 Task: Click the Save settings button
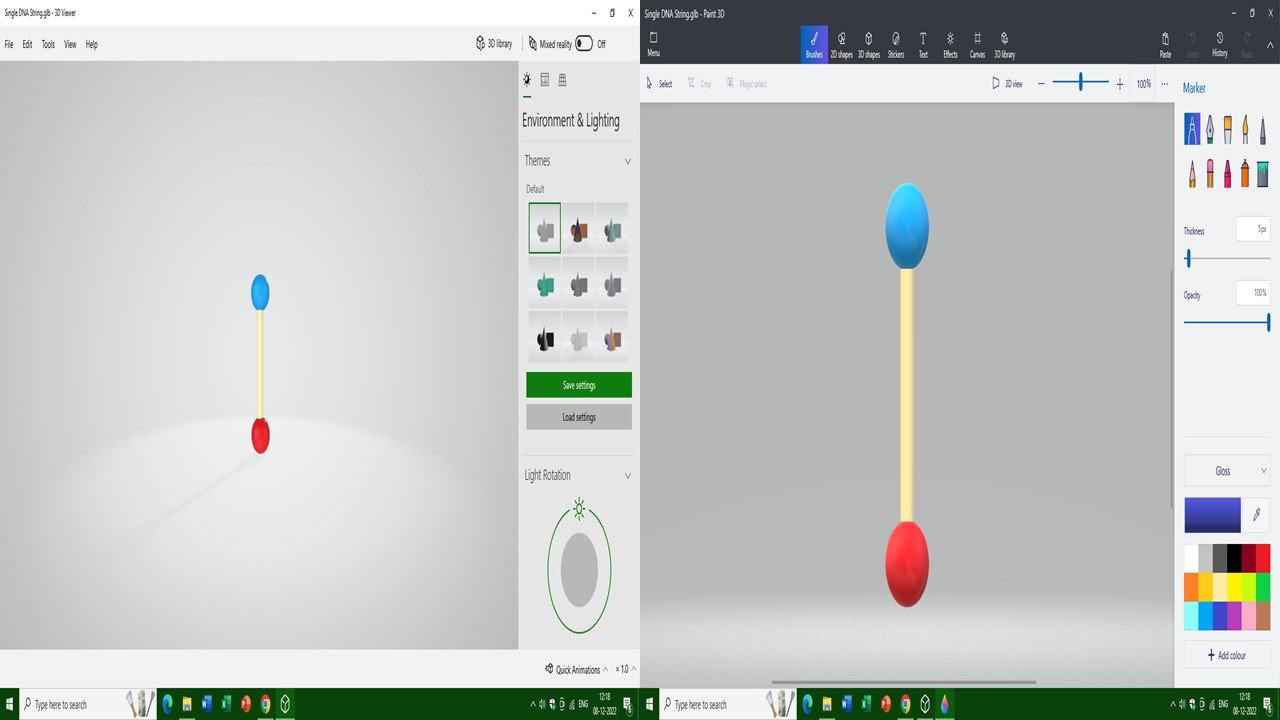(x=579, y=385)
